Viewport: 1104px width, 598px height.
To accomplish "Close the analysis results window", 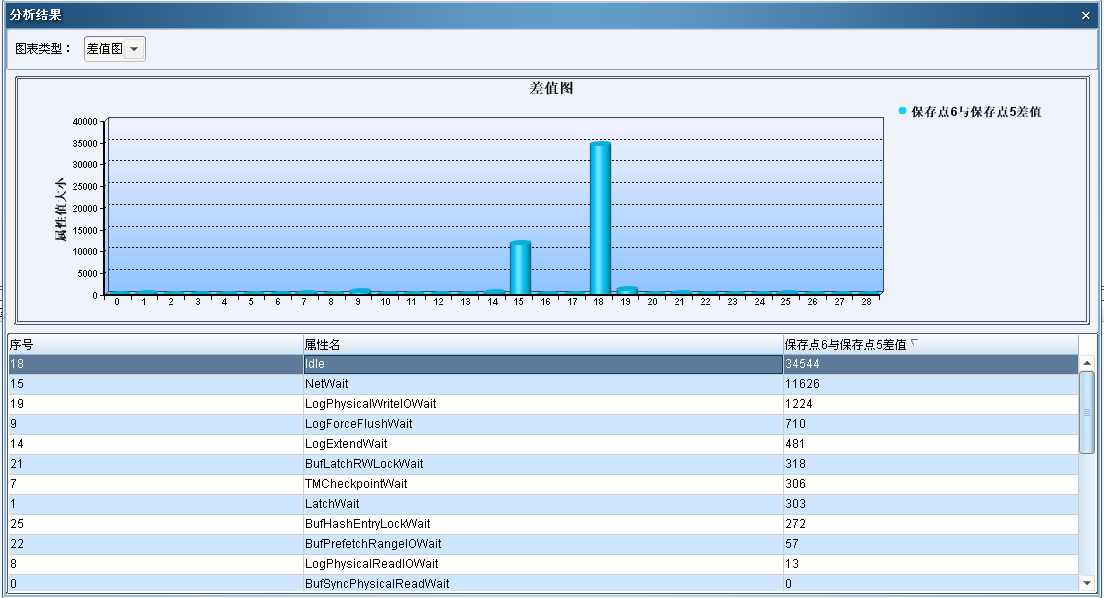I will [1086, 15].
